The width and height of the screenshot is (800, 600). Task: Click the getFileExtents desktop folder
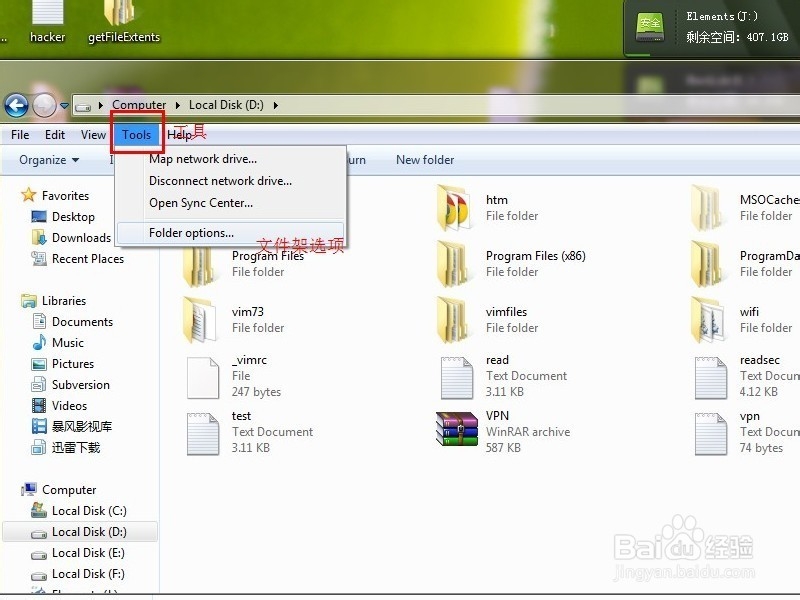[123, 22]
